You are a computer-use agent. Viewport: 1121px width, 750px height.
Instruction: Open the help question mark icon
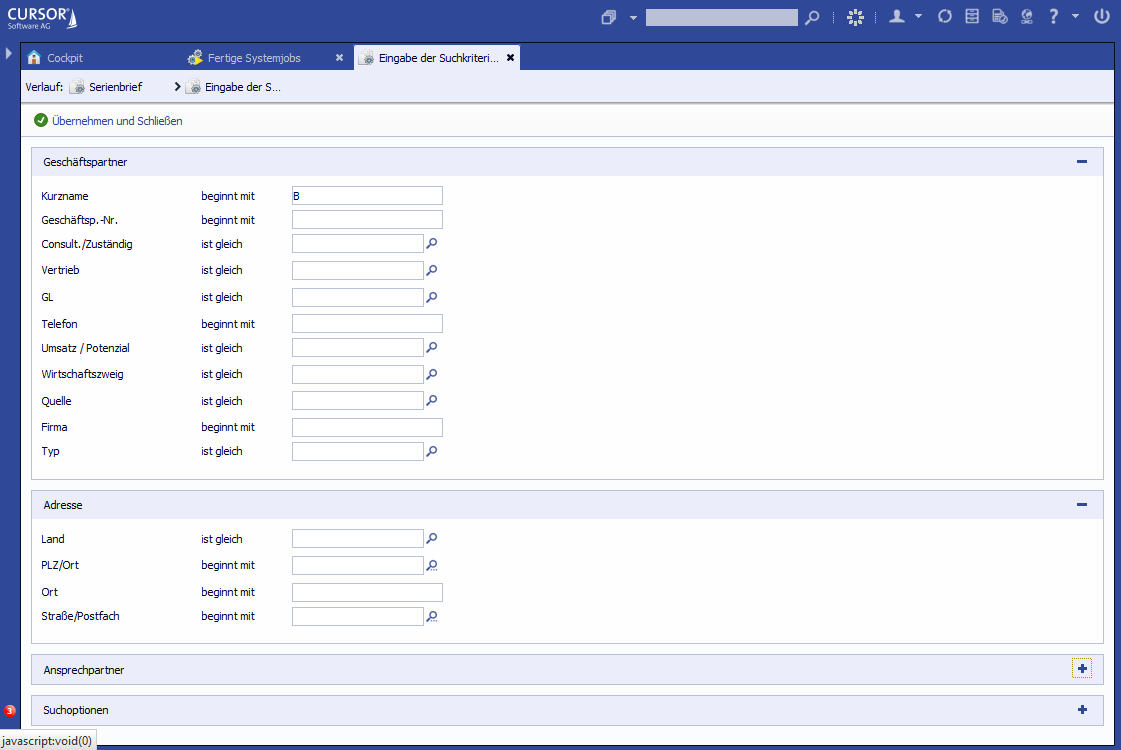(x=1053, y=17)
